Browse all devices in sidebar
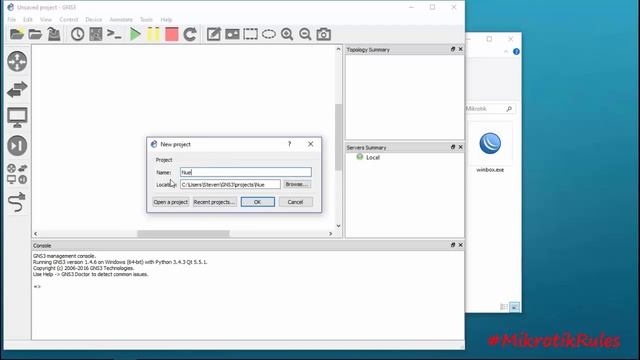This screenshot has width=640, height=360. (x=17, y=174)
